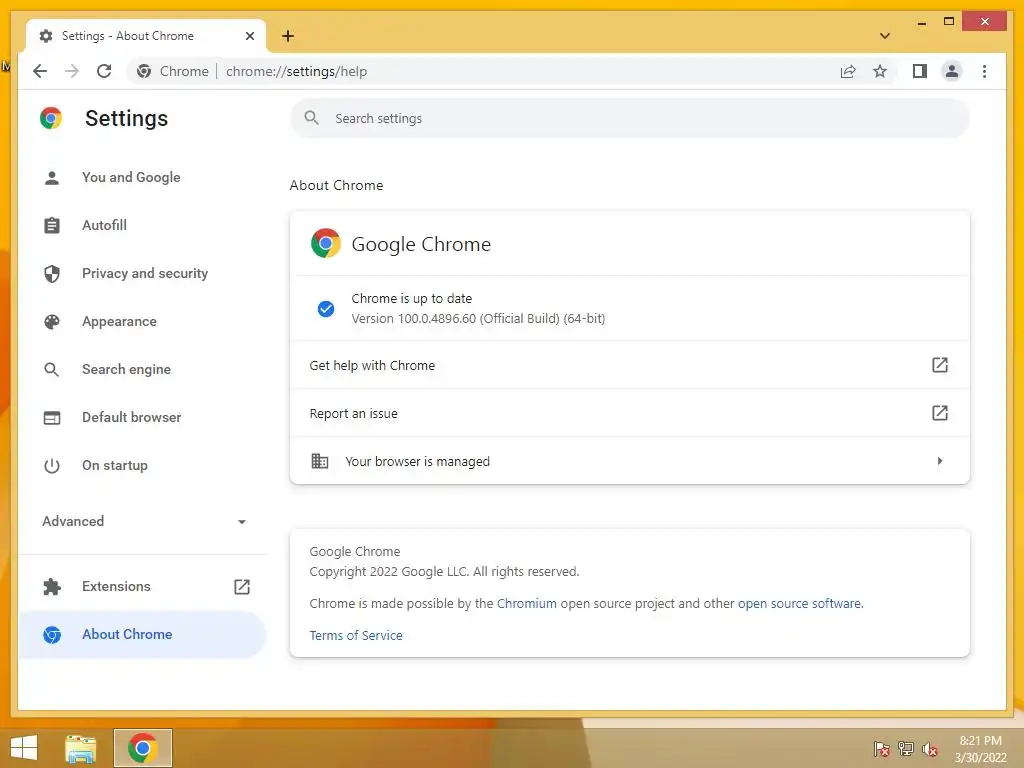Open Terms of Service link
1024x768 pixels.
[x=356, y=635]
